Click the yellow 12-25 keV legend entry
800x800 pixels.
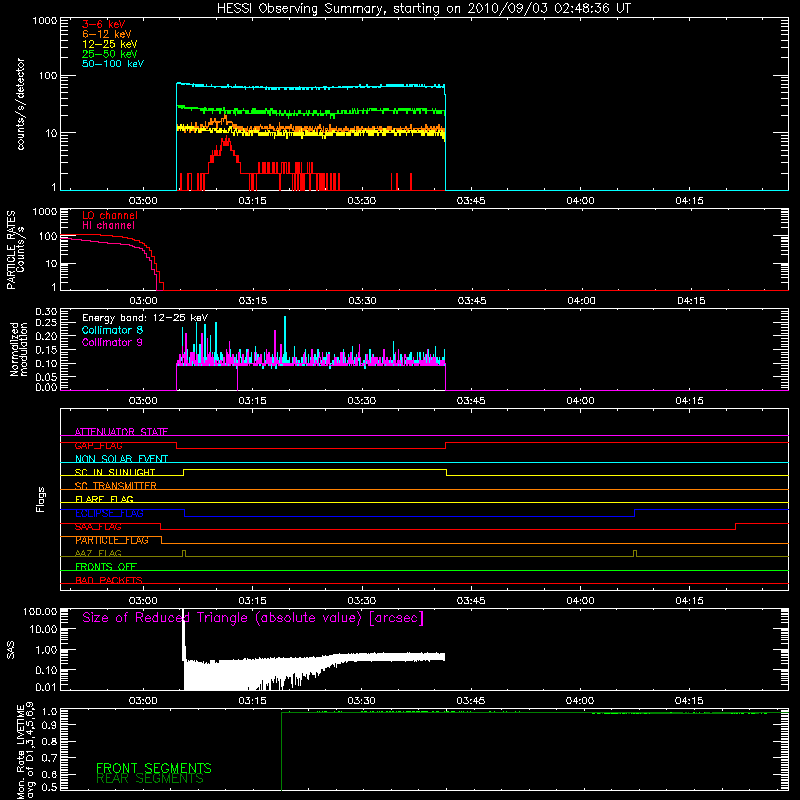click(x=110, y=44)
